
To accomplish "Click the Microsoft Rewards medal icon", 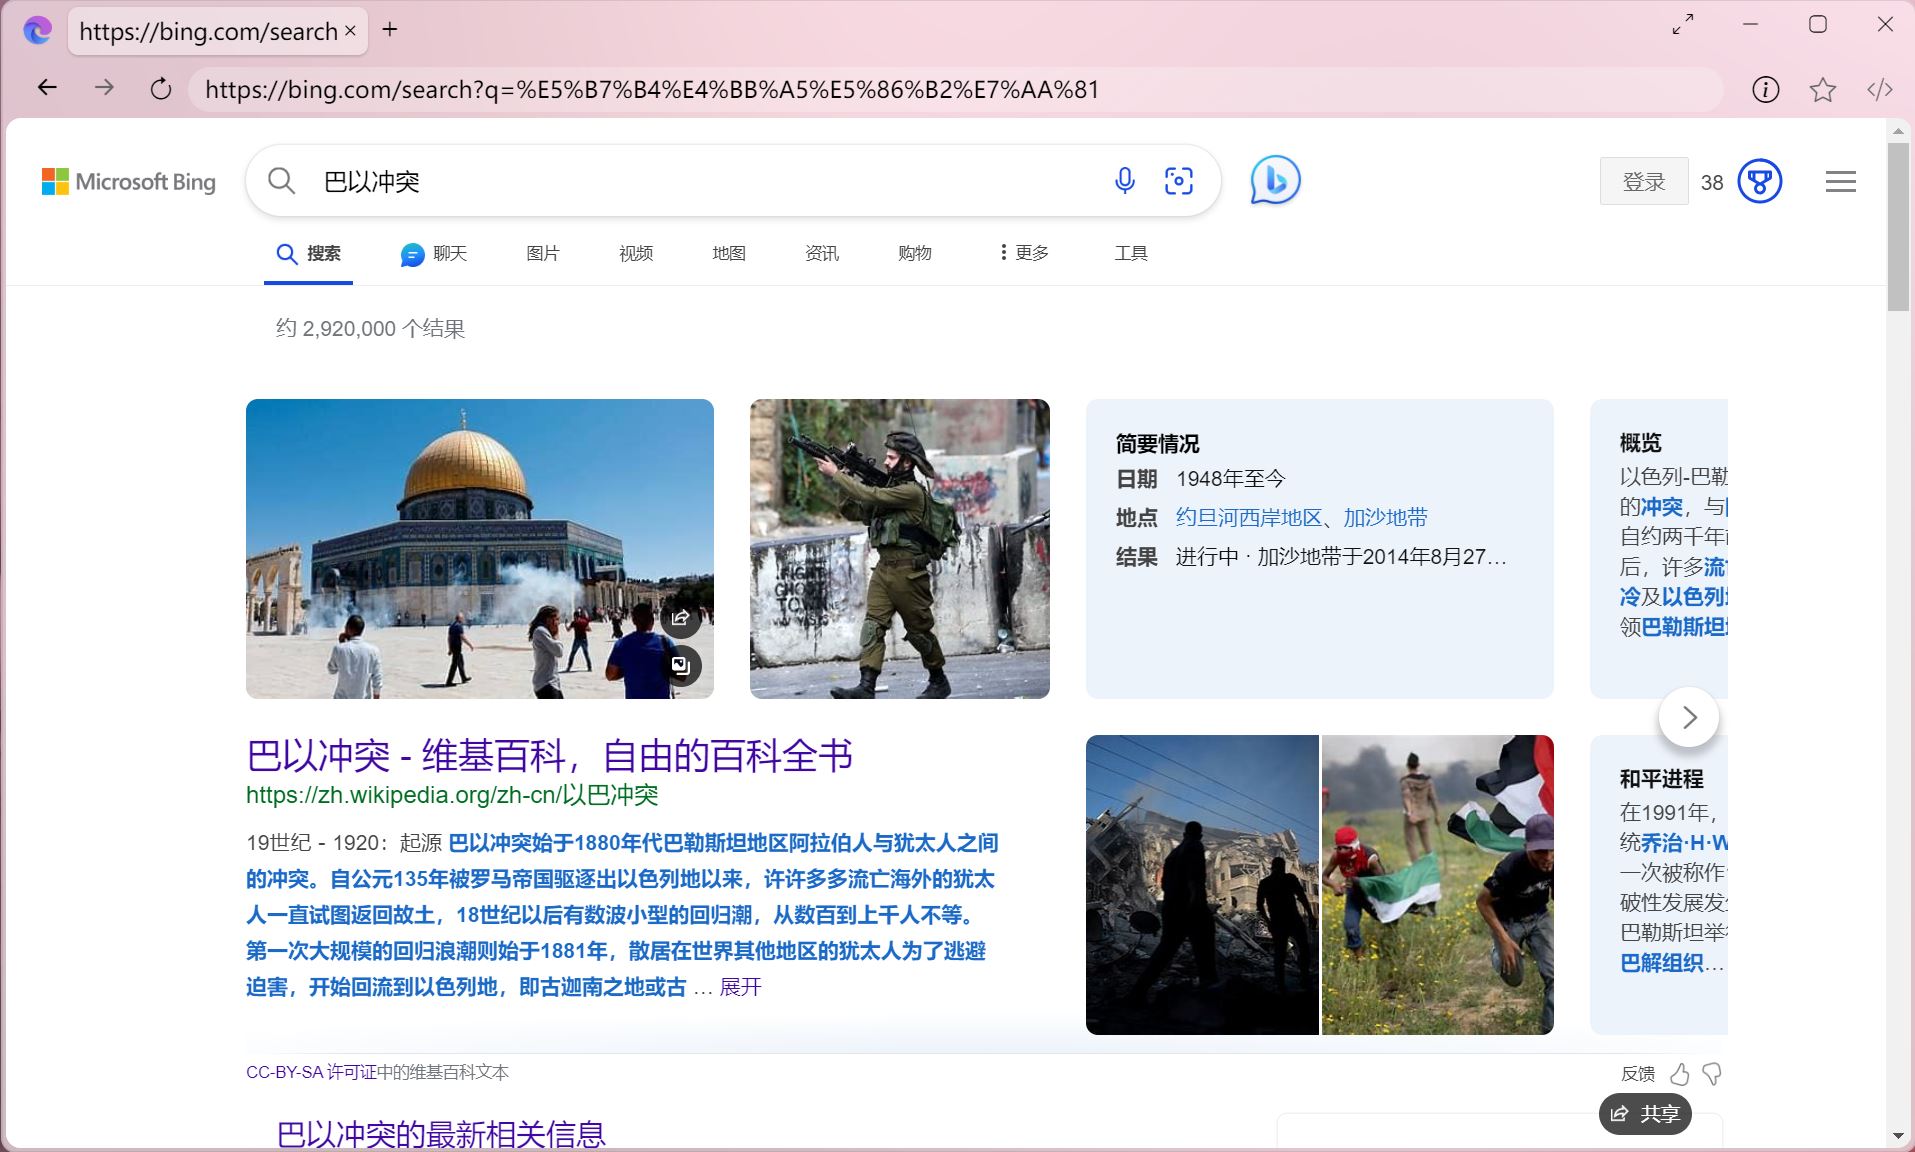I will click(x=1760, y=182).
